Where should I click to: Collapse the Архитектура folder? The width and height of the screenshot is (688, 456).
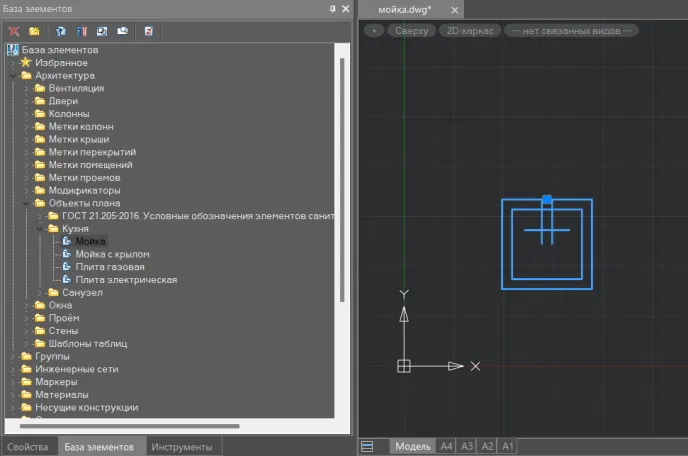coord(13,76)
